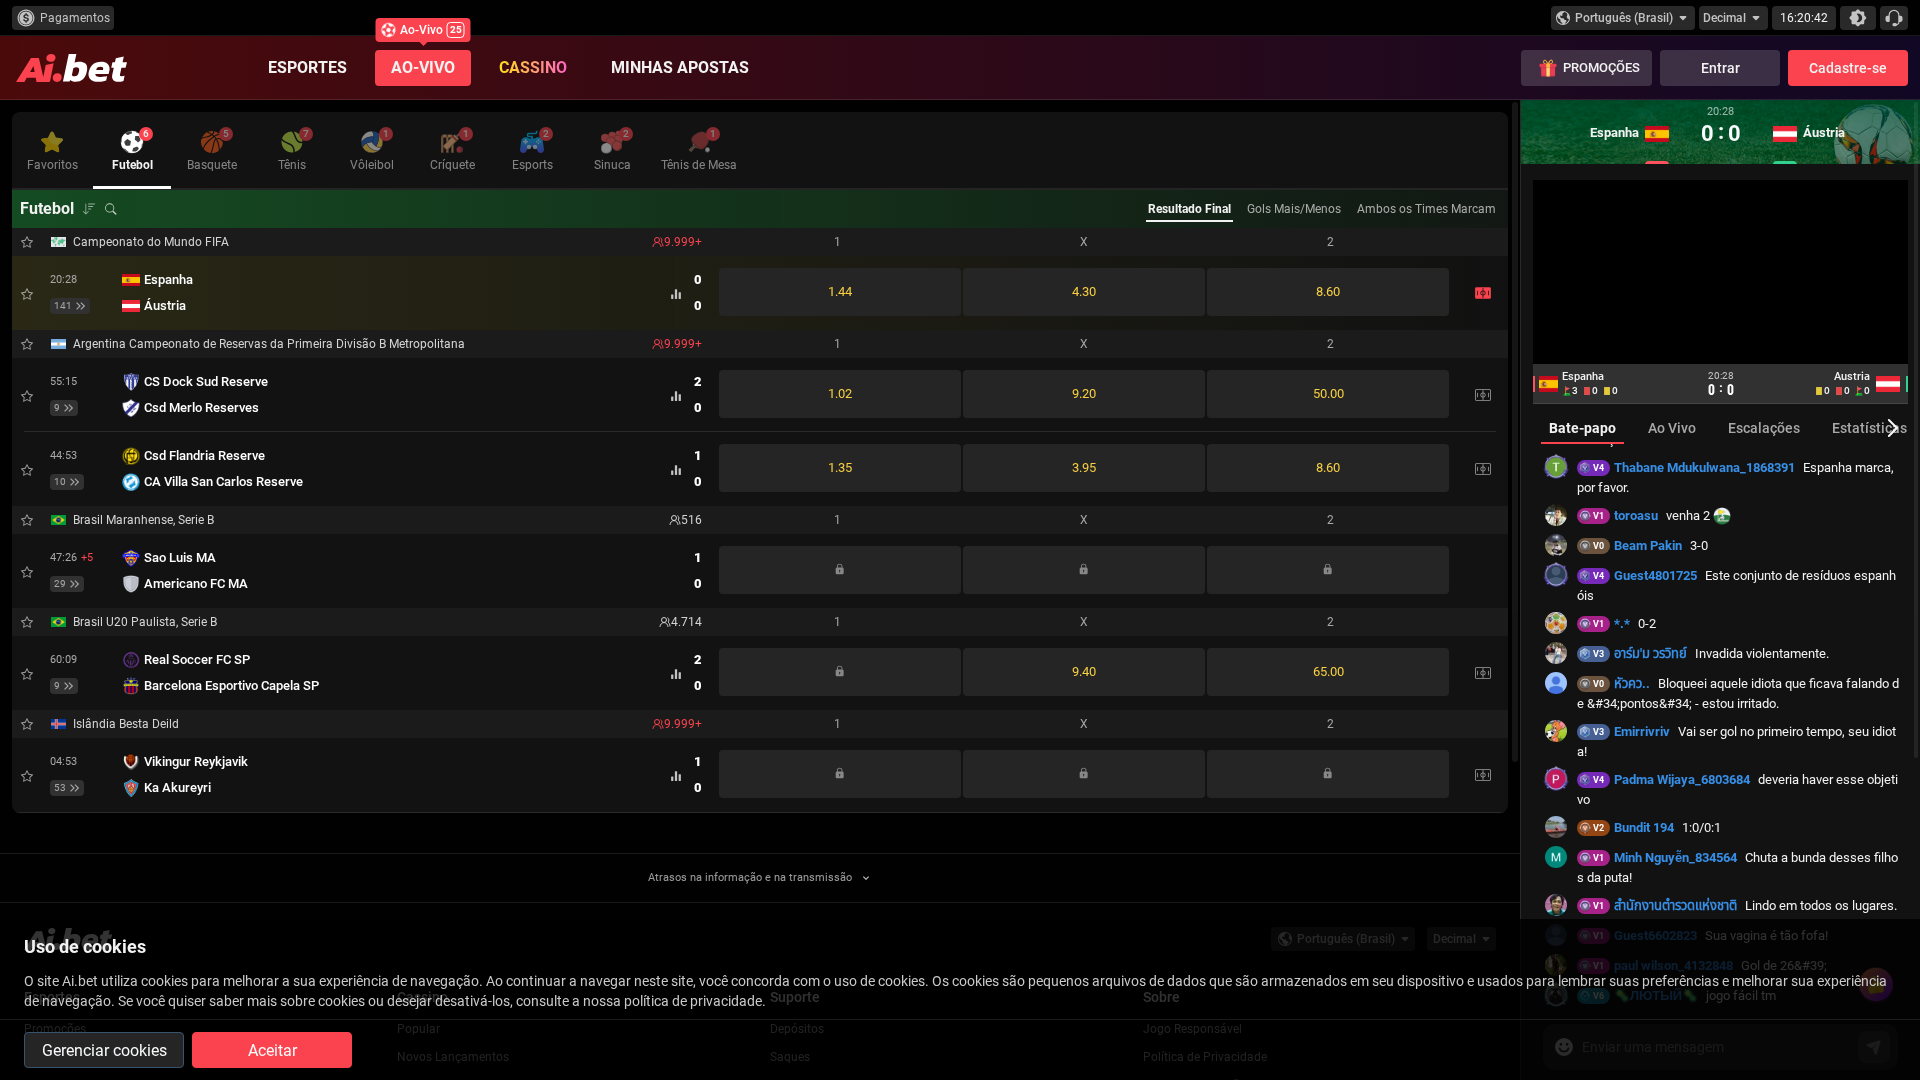Open statistics chart for Espanha vs Áustria
Image resolution: width=1920 pixels, height=1080 pixels.
click(676, 294)
